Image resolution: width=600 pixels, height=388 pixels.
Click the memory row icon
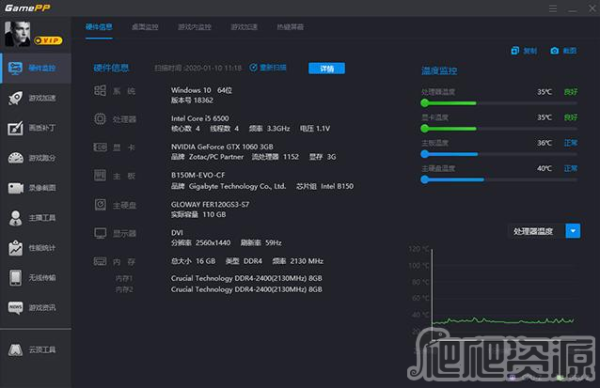[x=100, y=261]
